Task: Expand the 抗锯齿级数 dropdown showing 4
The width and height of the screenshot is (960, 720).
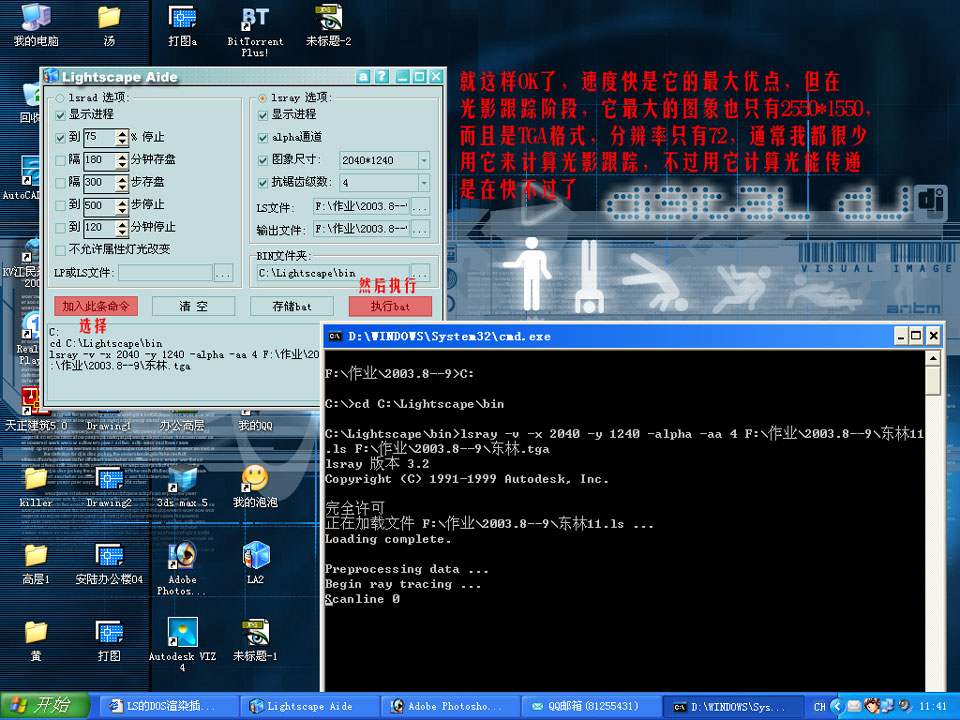Action: 424,182
